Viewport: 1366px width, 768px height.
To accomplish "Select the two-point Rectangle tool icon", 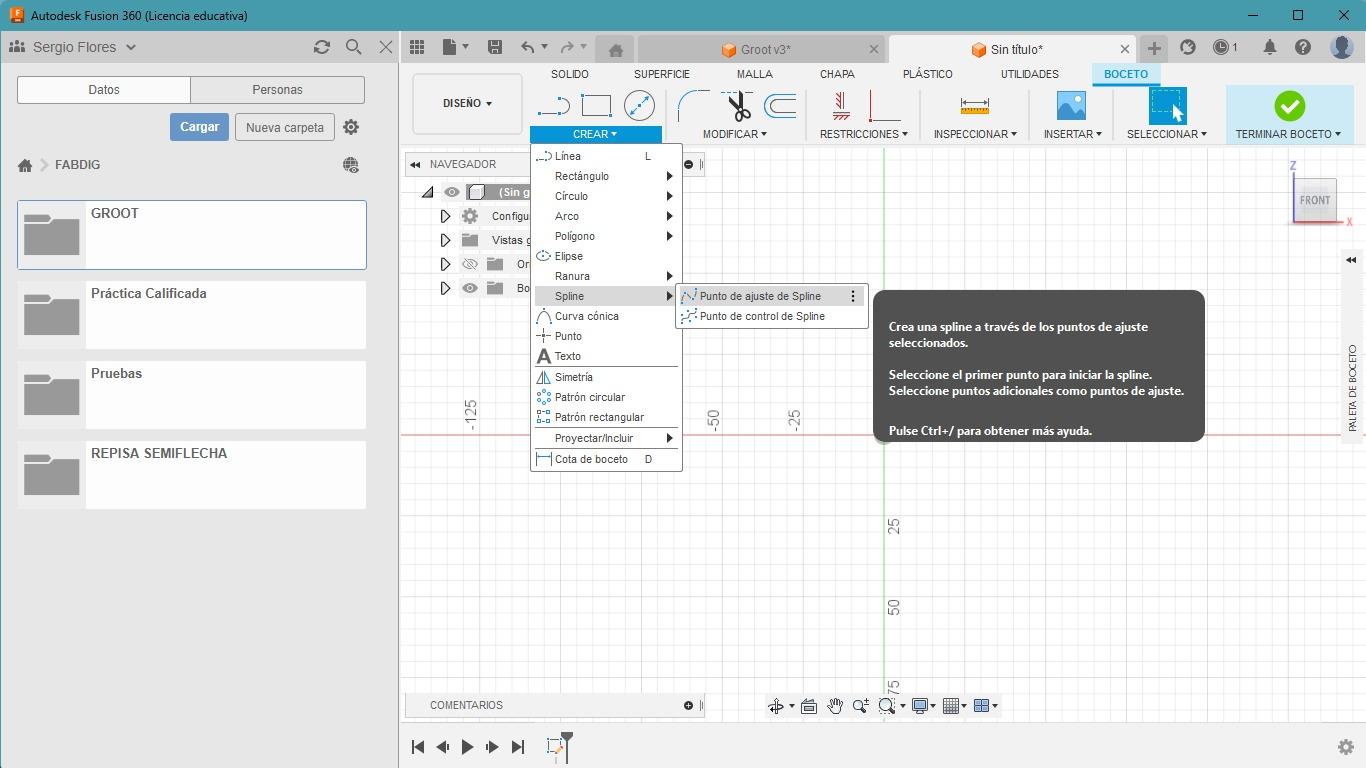I will point(596,105).
